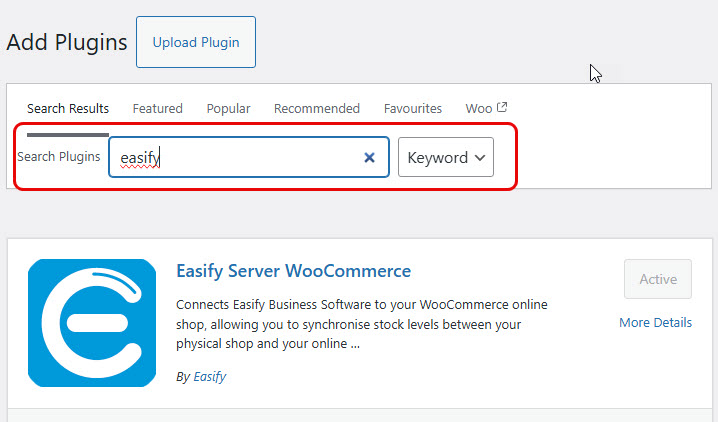
Task: Open More Details for Easify plugin
Action: [x=655, y=323]
